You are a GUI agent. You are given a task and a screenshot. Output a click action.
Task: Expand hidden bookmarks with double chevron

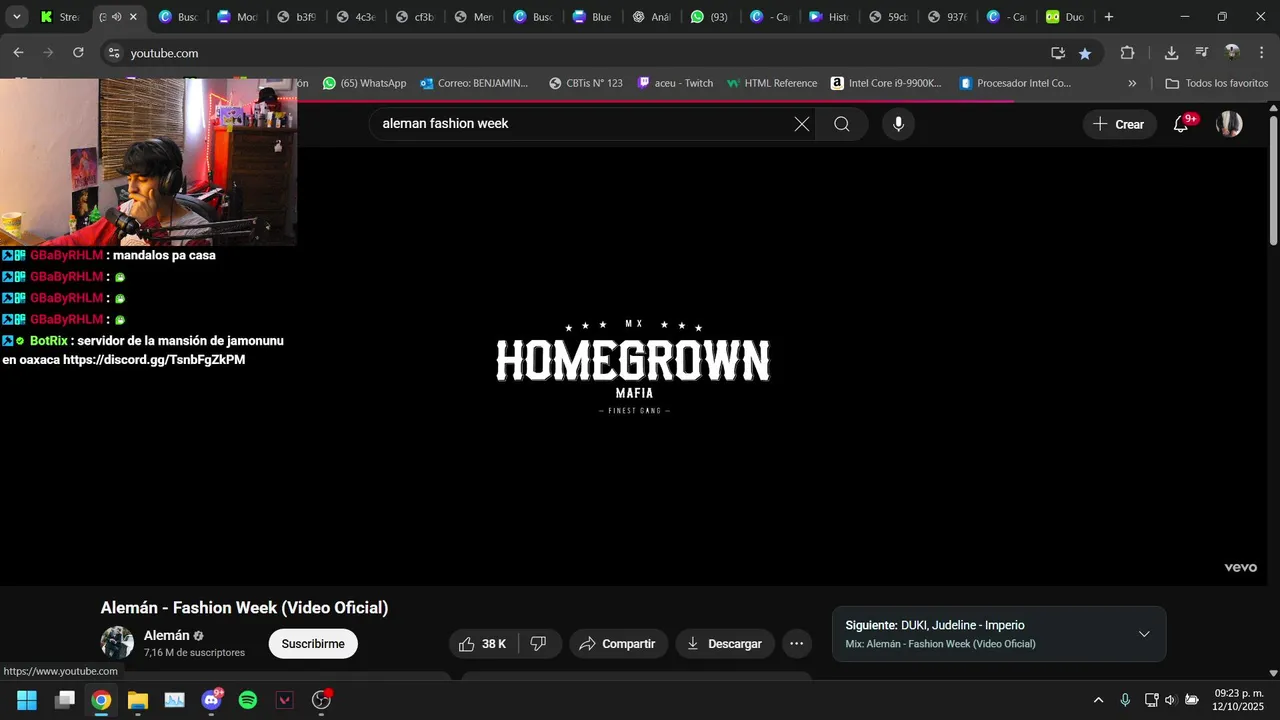click(x=1132, y=83)
